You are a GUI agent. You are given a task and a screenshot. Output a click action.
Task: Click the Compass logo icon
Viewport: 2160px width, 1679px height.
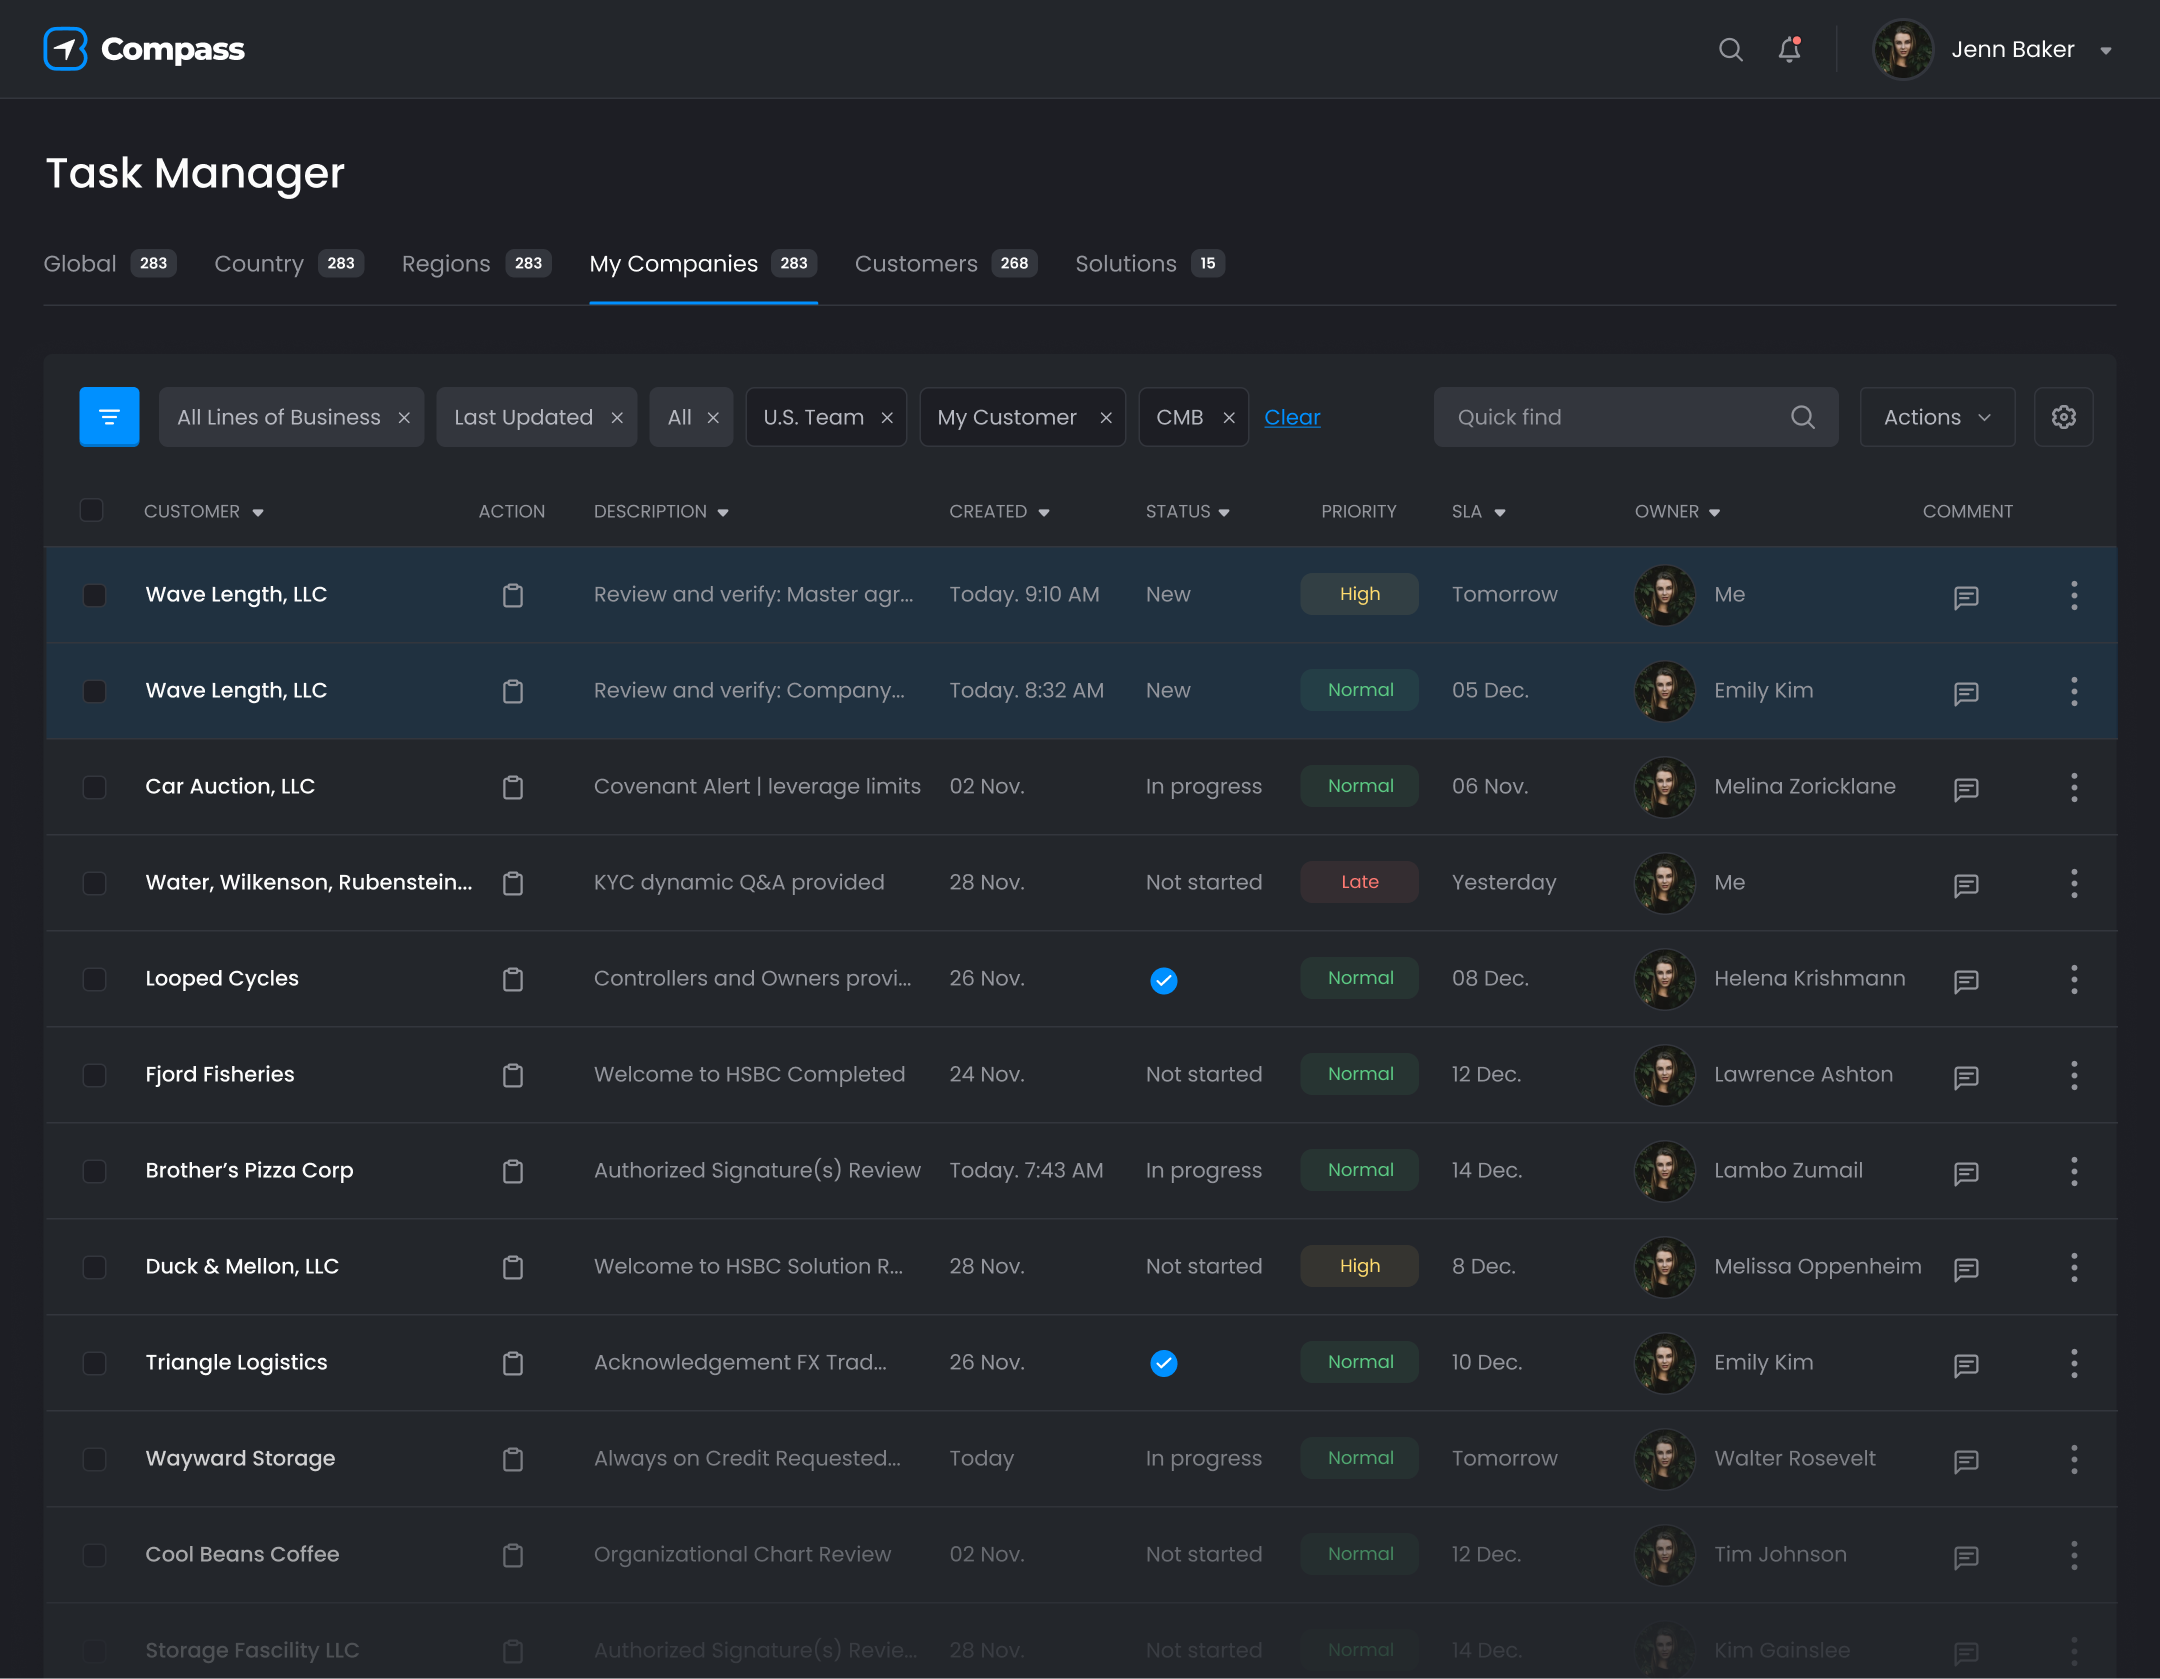[66, 49]
